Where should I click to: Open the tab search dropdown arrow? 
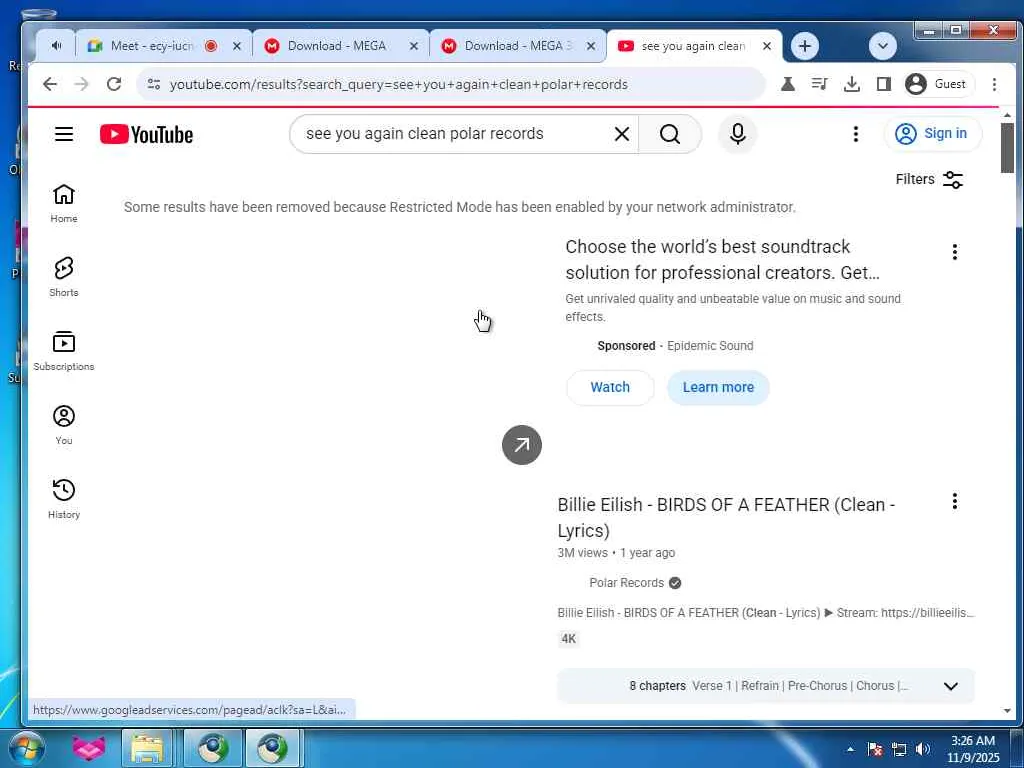883,46
